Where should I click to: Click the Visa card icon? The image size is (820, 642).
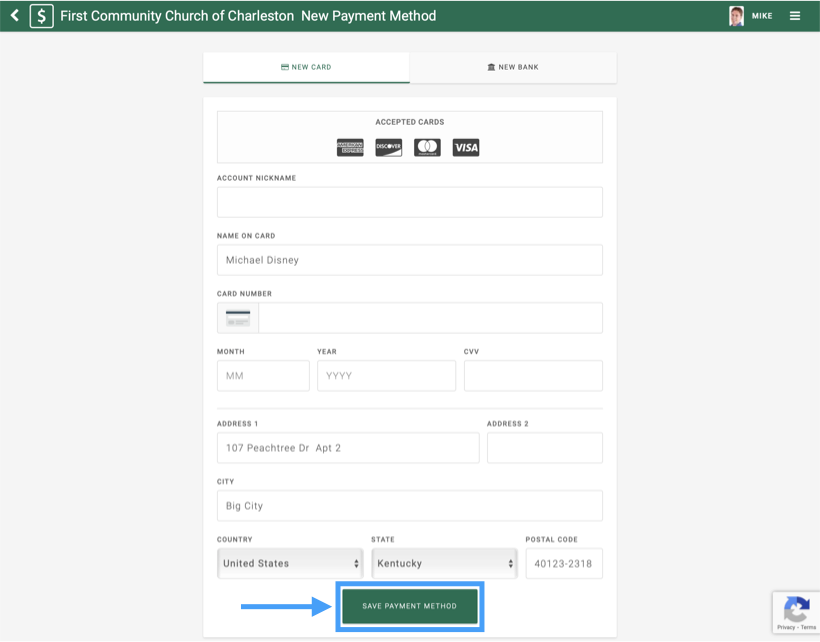(466, 148)
